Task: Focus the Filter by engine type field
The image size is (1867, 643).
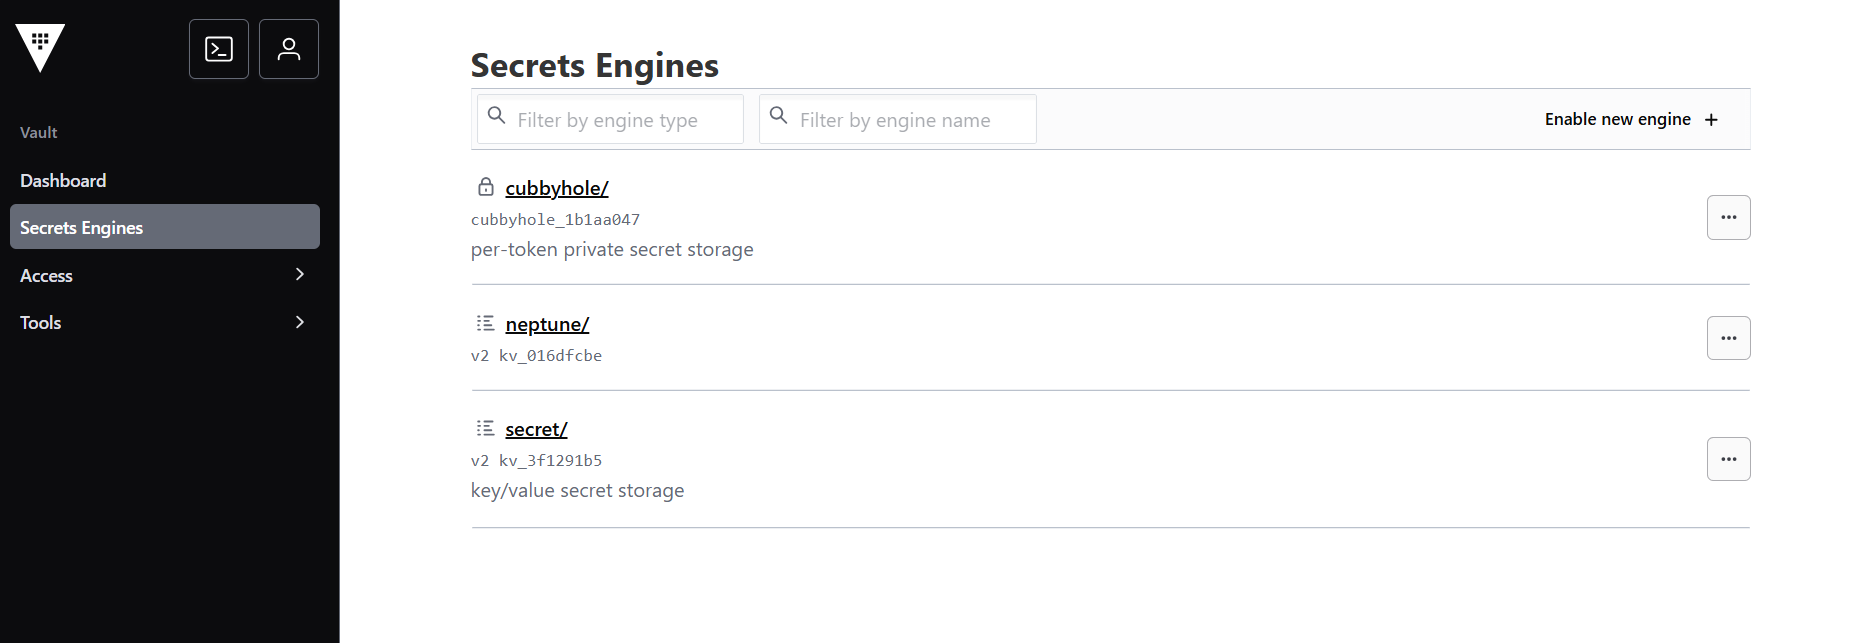Action: (x=610, y=119)
